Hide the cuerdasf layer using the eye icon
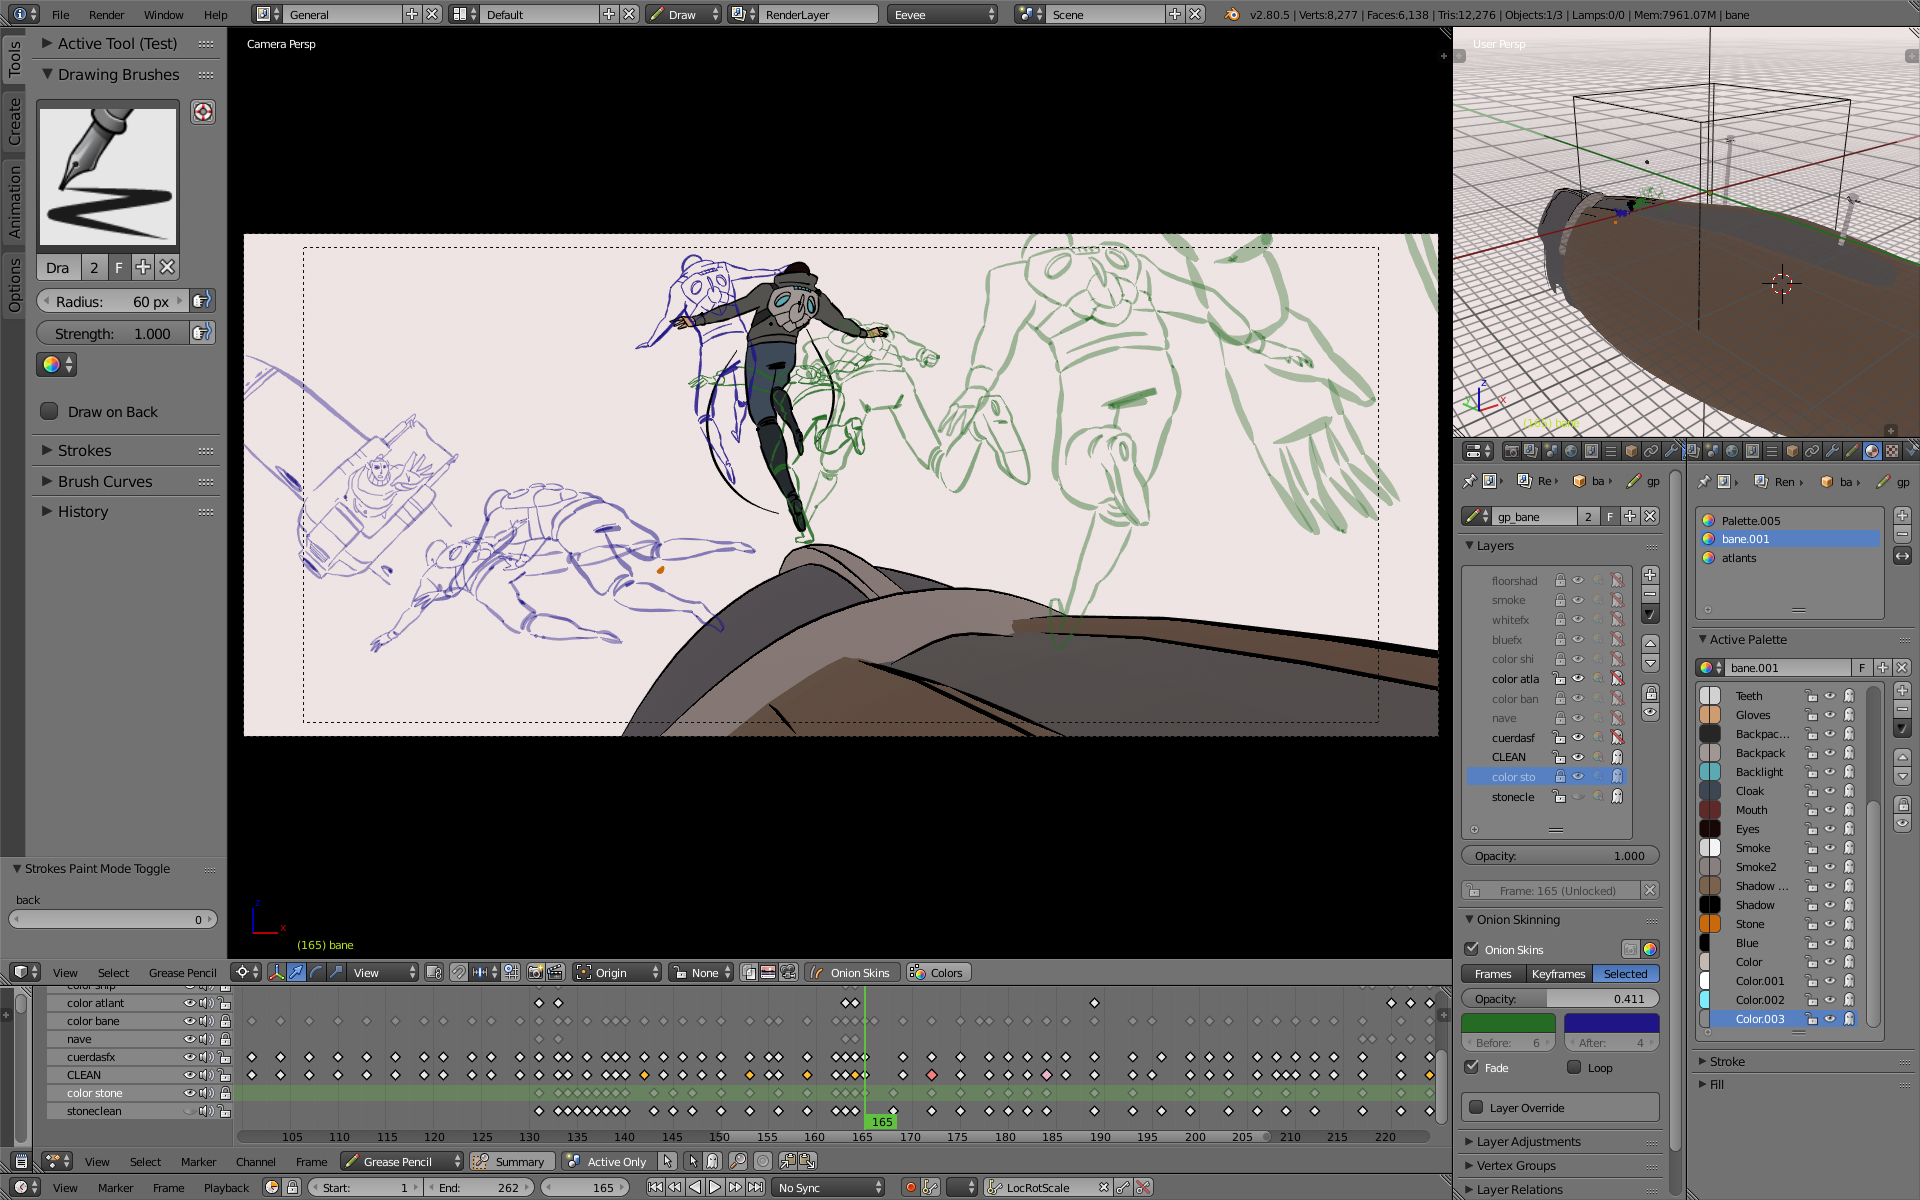1920x1200 pixels. tap(1578, 738)
